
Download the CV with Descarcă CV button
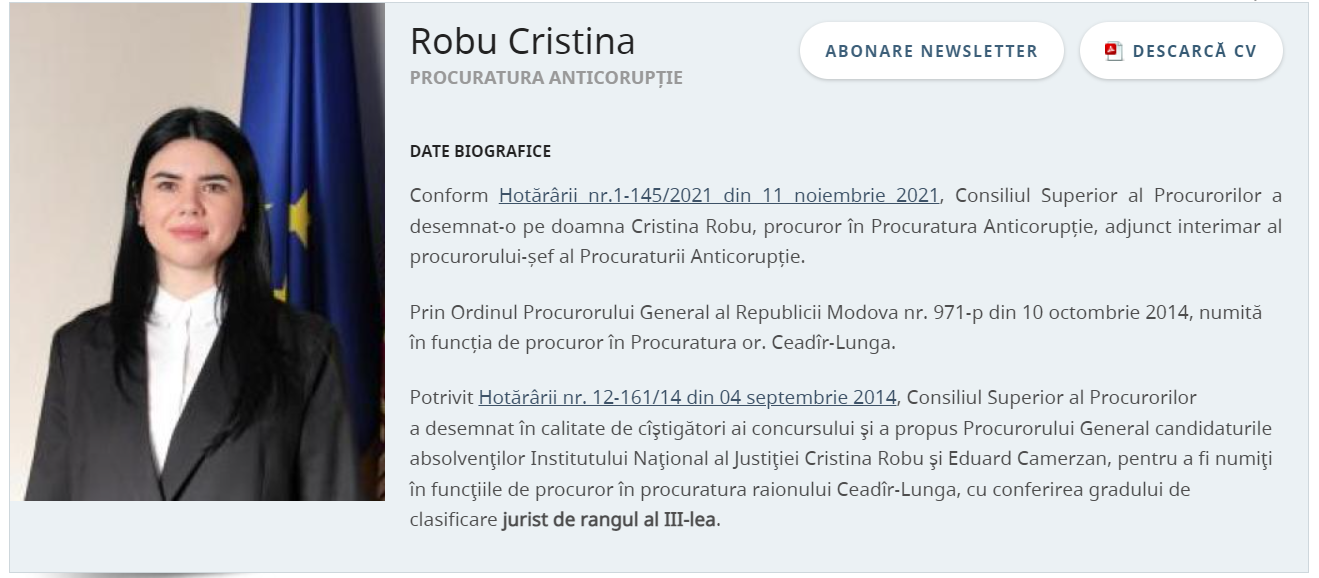pyautogui.click(x=1181, y=51)
